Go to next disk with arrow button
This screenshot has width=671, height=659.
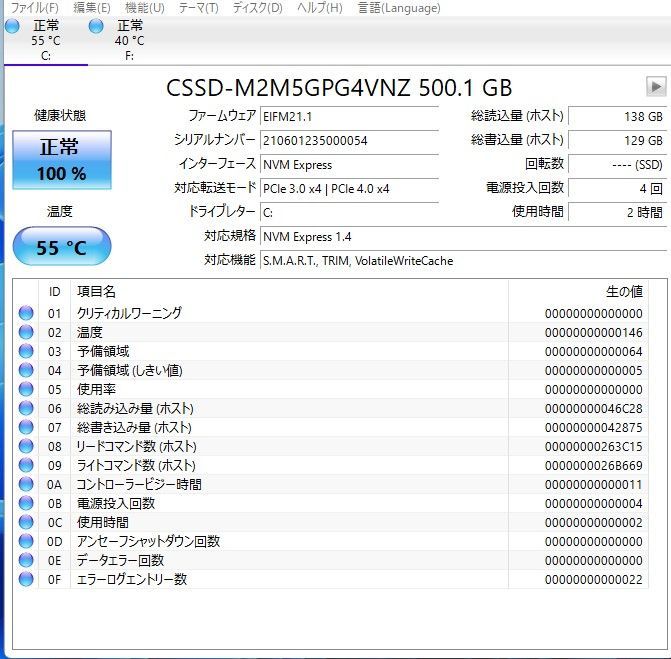(x=656, y=87)
